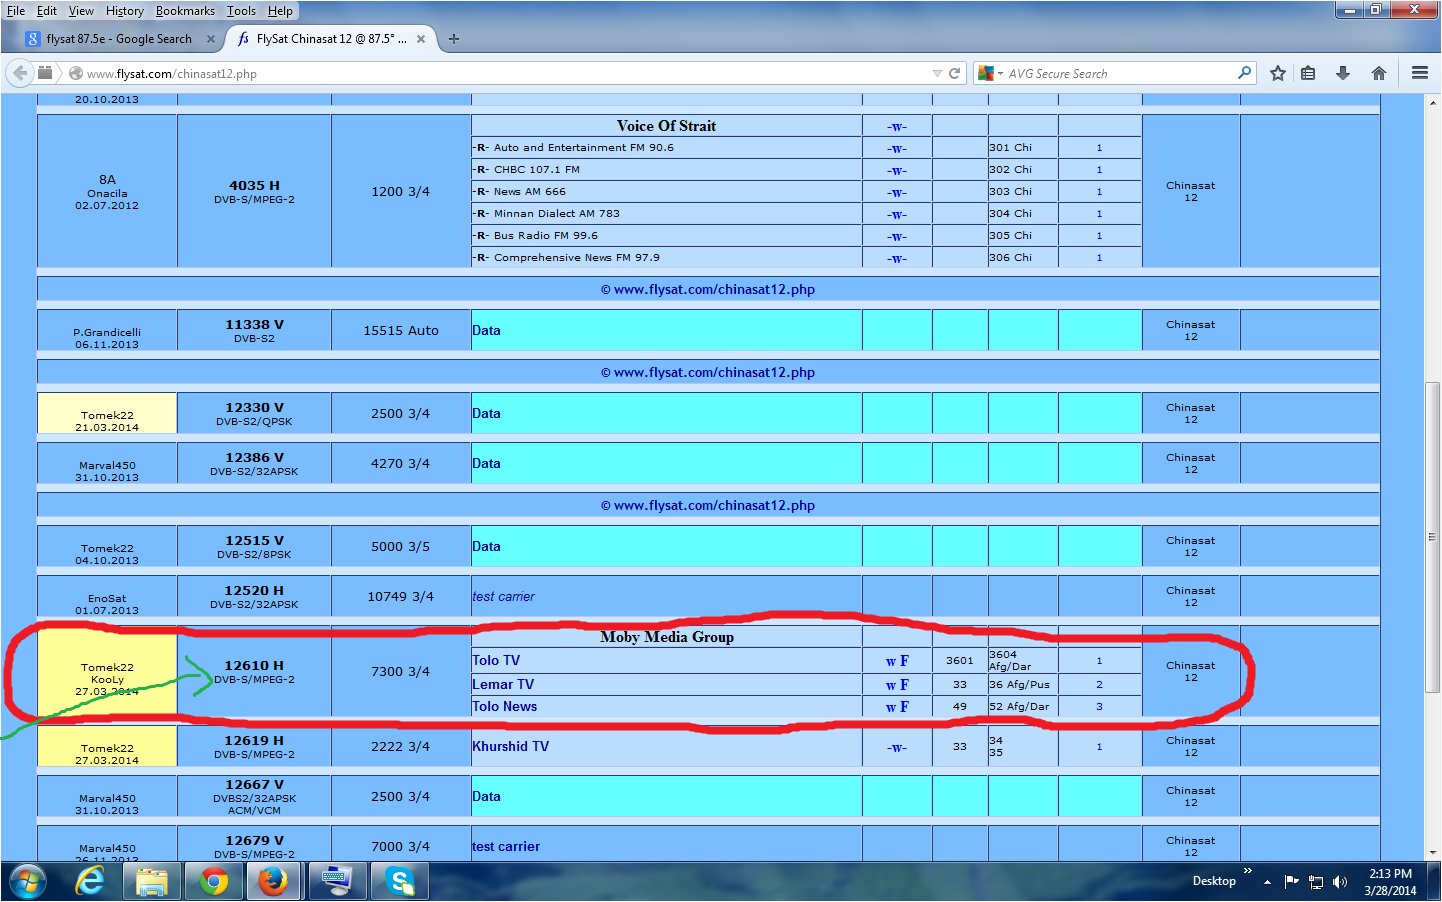
Task: Close the FlySat Chinasat 12 tab
Action: pos(421,39)
